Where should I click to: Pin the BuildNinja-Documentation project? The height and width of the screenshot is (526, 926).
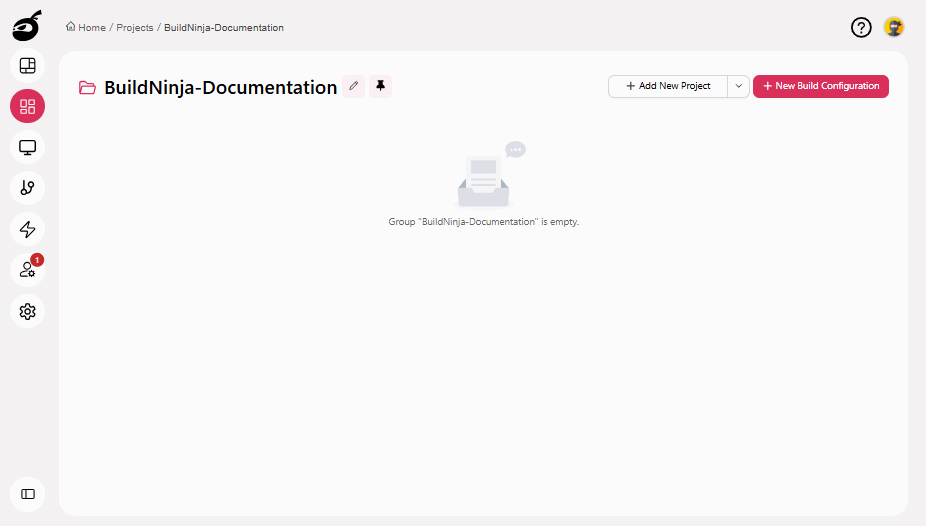pos(380,86)
